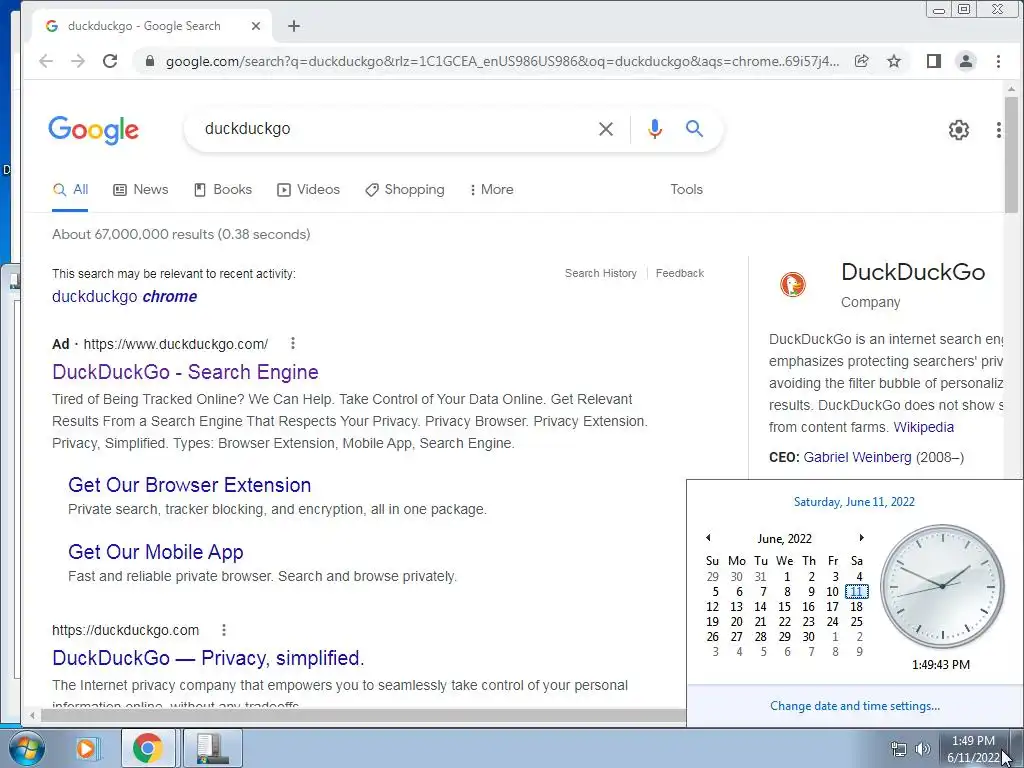This screenshot has width=1024, height=768.
Task: Switch to the News tab
Action: [x=141, y=189]
